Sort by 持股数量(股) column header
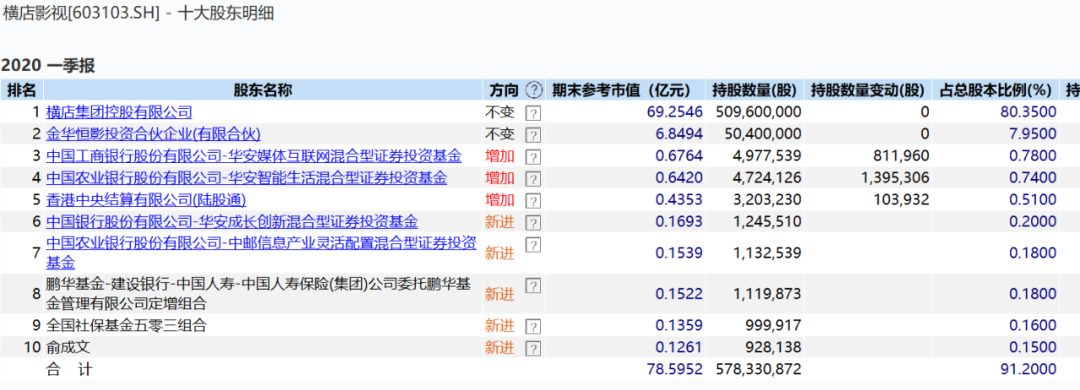The width and height of the screenshot is (1080, 390). (x=754, y=90)
